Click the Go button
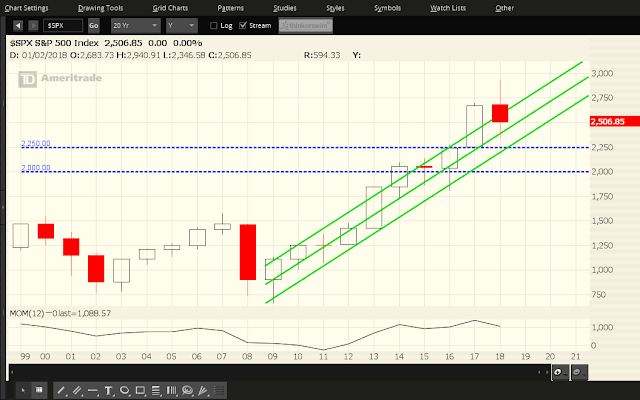The width and height of the screenshot is (640, 400). click(93, 26)
